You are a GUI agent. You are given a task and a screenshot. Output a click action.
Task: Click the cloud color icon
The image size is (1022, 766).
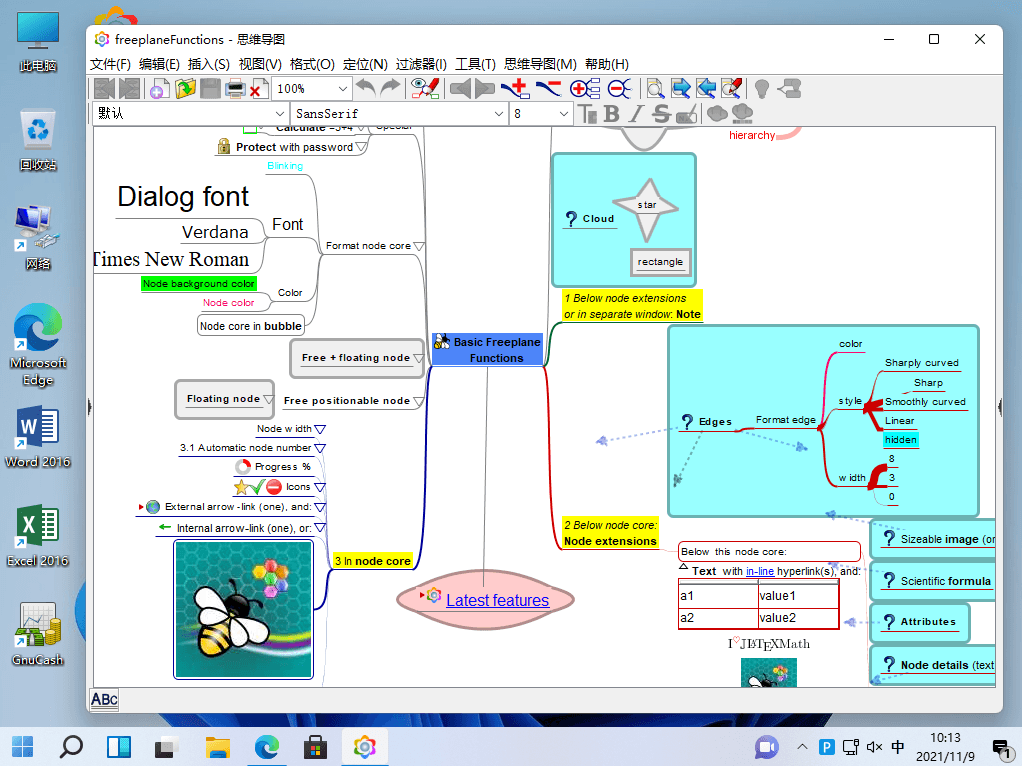point(742,114)
